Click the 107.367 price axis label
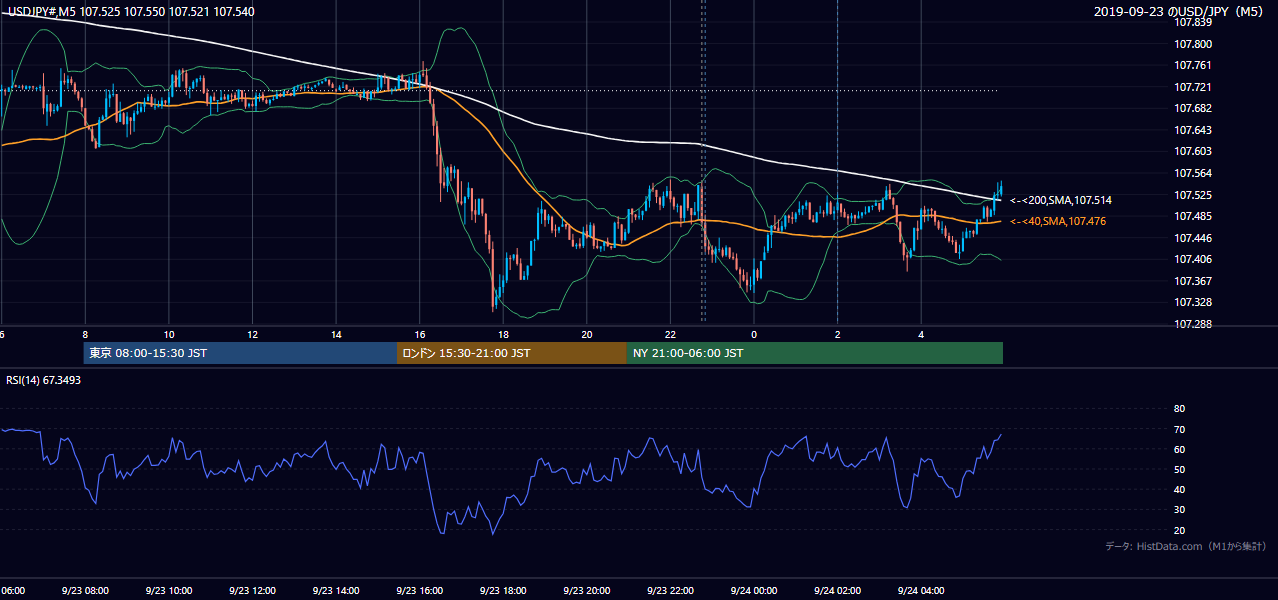Image resolution: width=1278 pixels, height=600 pixels. tap(1193, 281)
